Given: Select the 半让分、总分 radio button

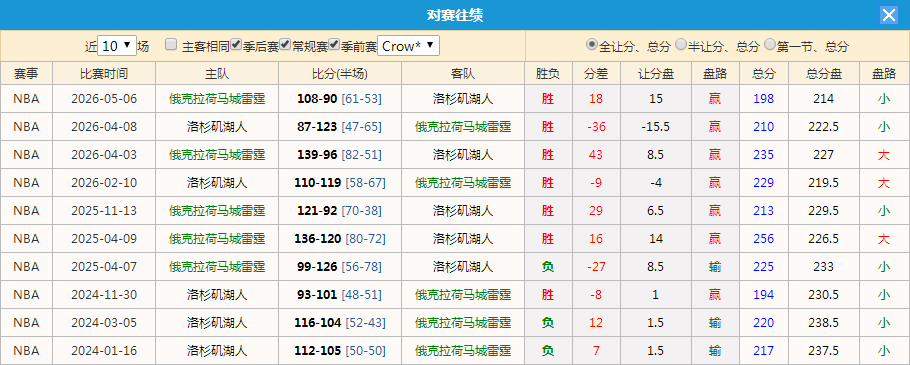Looking at the screenshot, I should 681,45.
